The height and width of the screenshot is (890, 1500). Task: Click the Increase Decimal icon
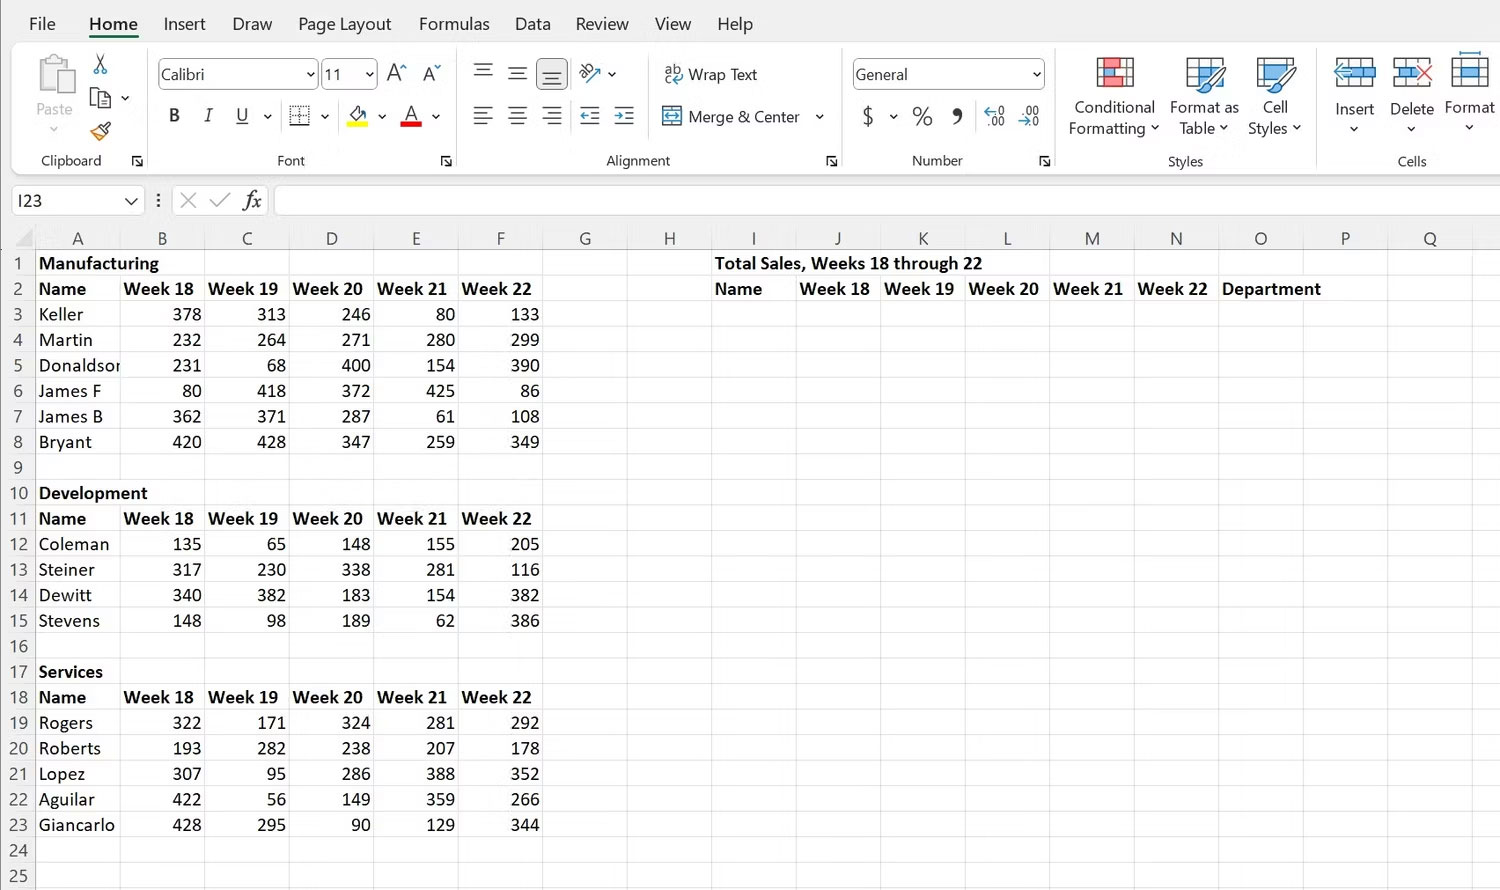[x=994, y=116]
